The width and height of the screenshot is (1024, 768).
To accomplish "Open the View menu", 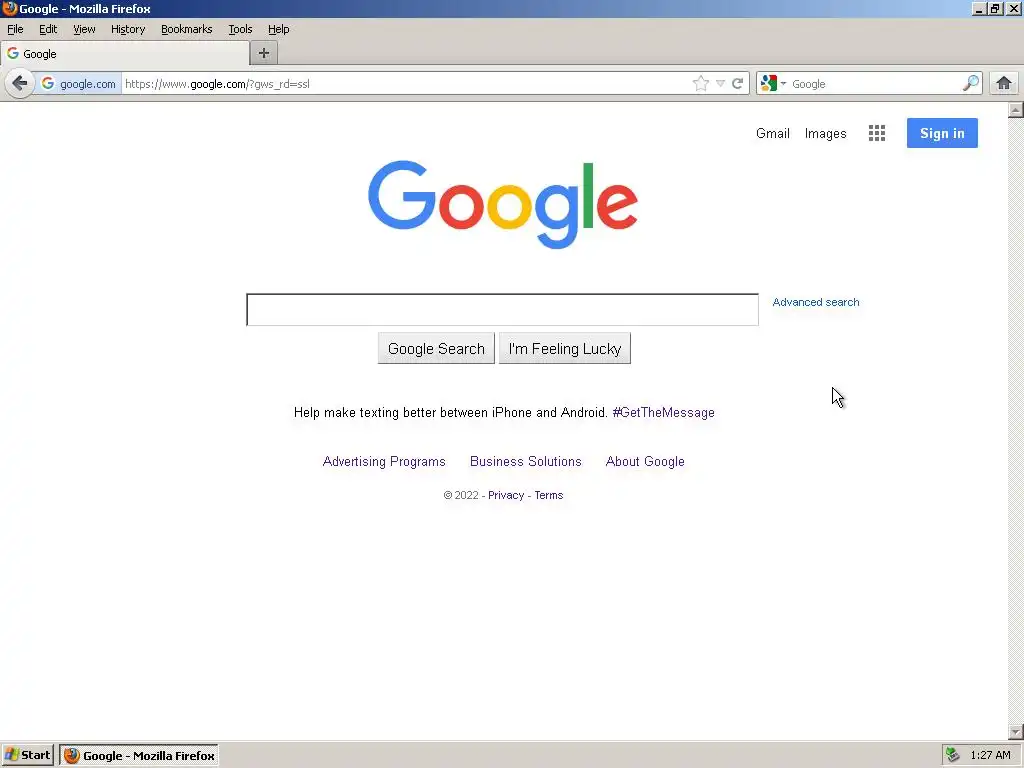I will pos(84,29).
